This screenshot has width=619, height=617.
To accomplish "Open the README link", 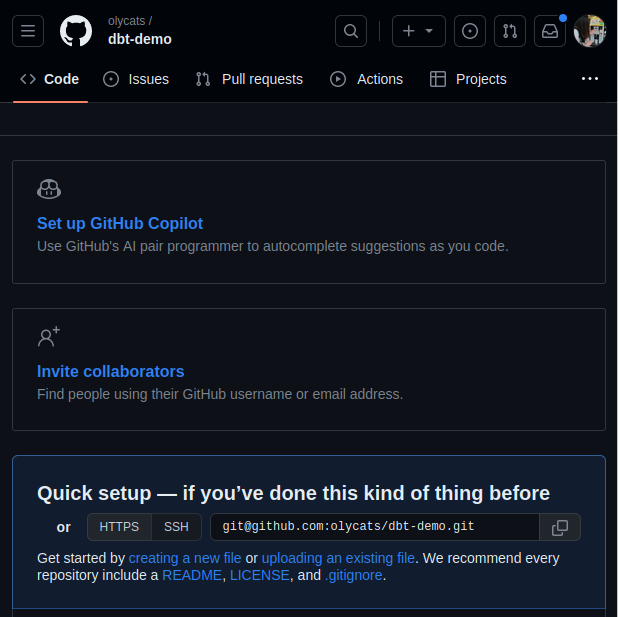I will [192, 575].
